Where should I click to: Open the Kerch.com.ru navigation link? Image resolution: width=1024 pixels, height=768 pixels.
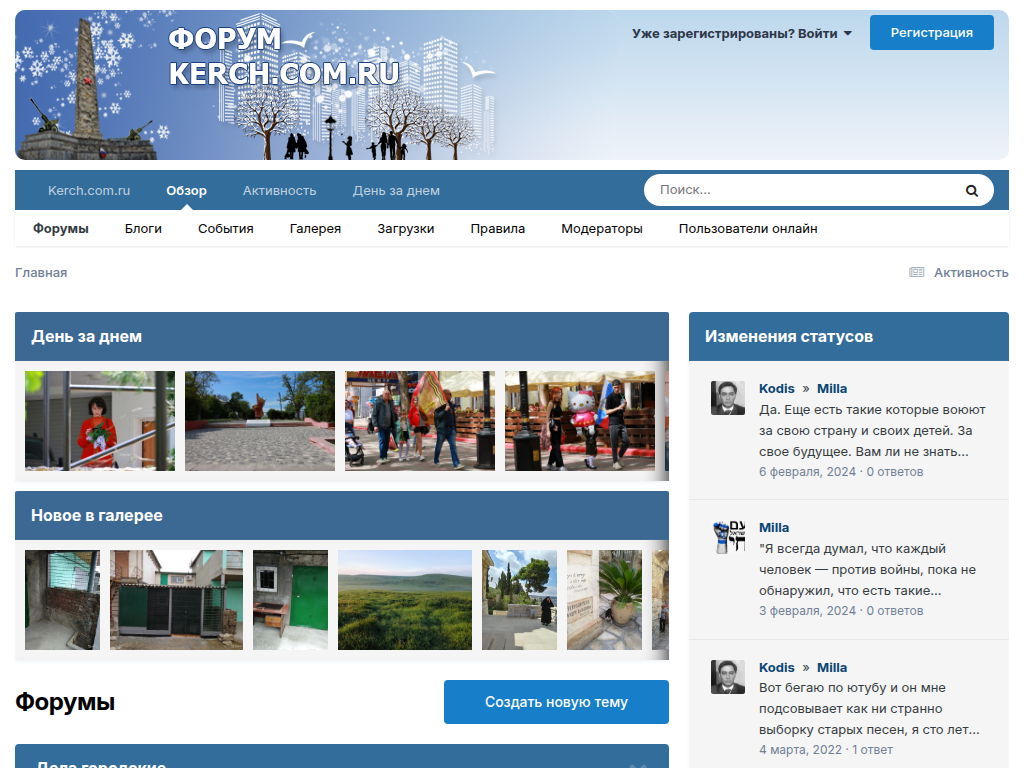point(89,190)
